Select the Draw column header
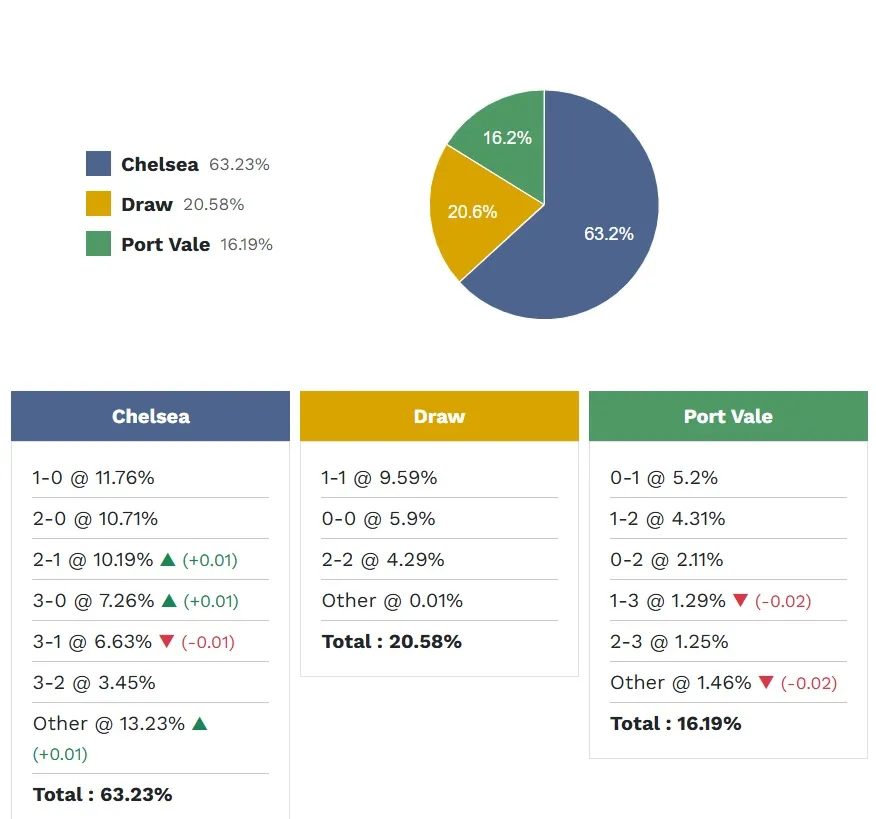This screenshot has height=819, width=876. (439, 416)
